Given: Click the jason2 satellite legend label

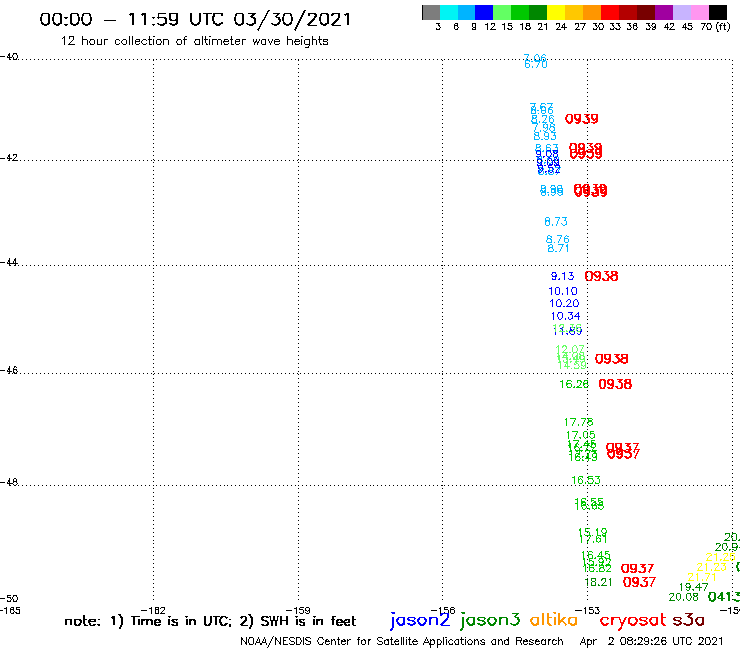Looking at the screenshot, I should click(x=420, y=620).
